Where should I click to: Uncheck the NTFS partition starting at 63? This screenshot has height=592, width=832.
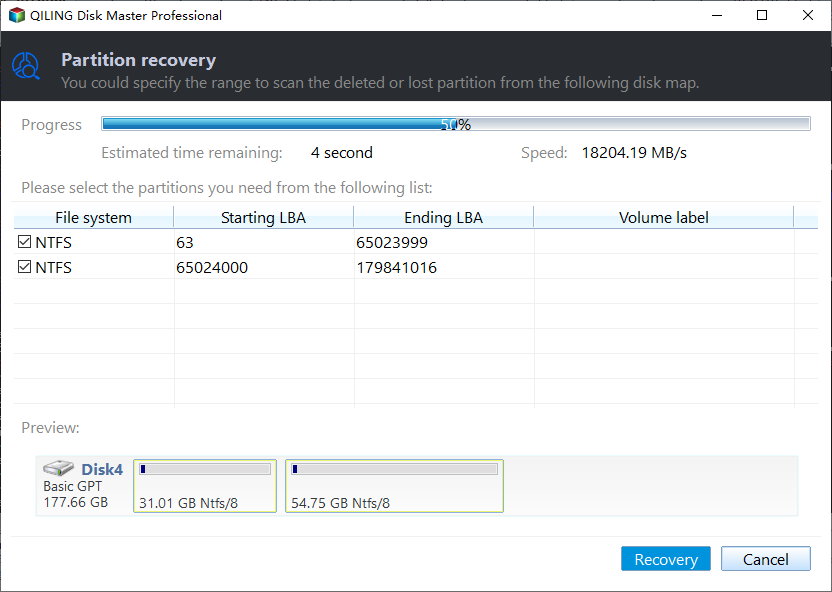pos(24,242)
